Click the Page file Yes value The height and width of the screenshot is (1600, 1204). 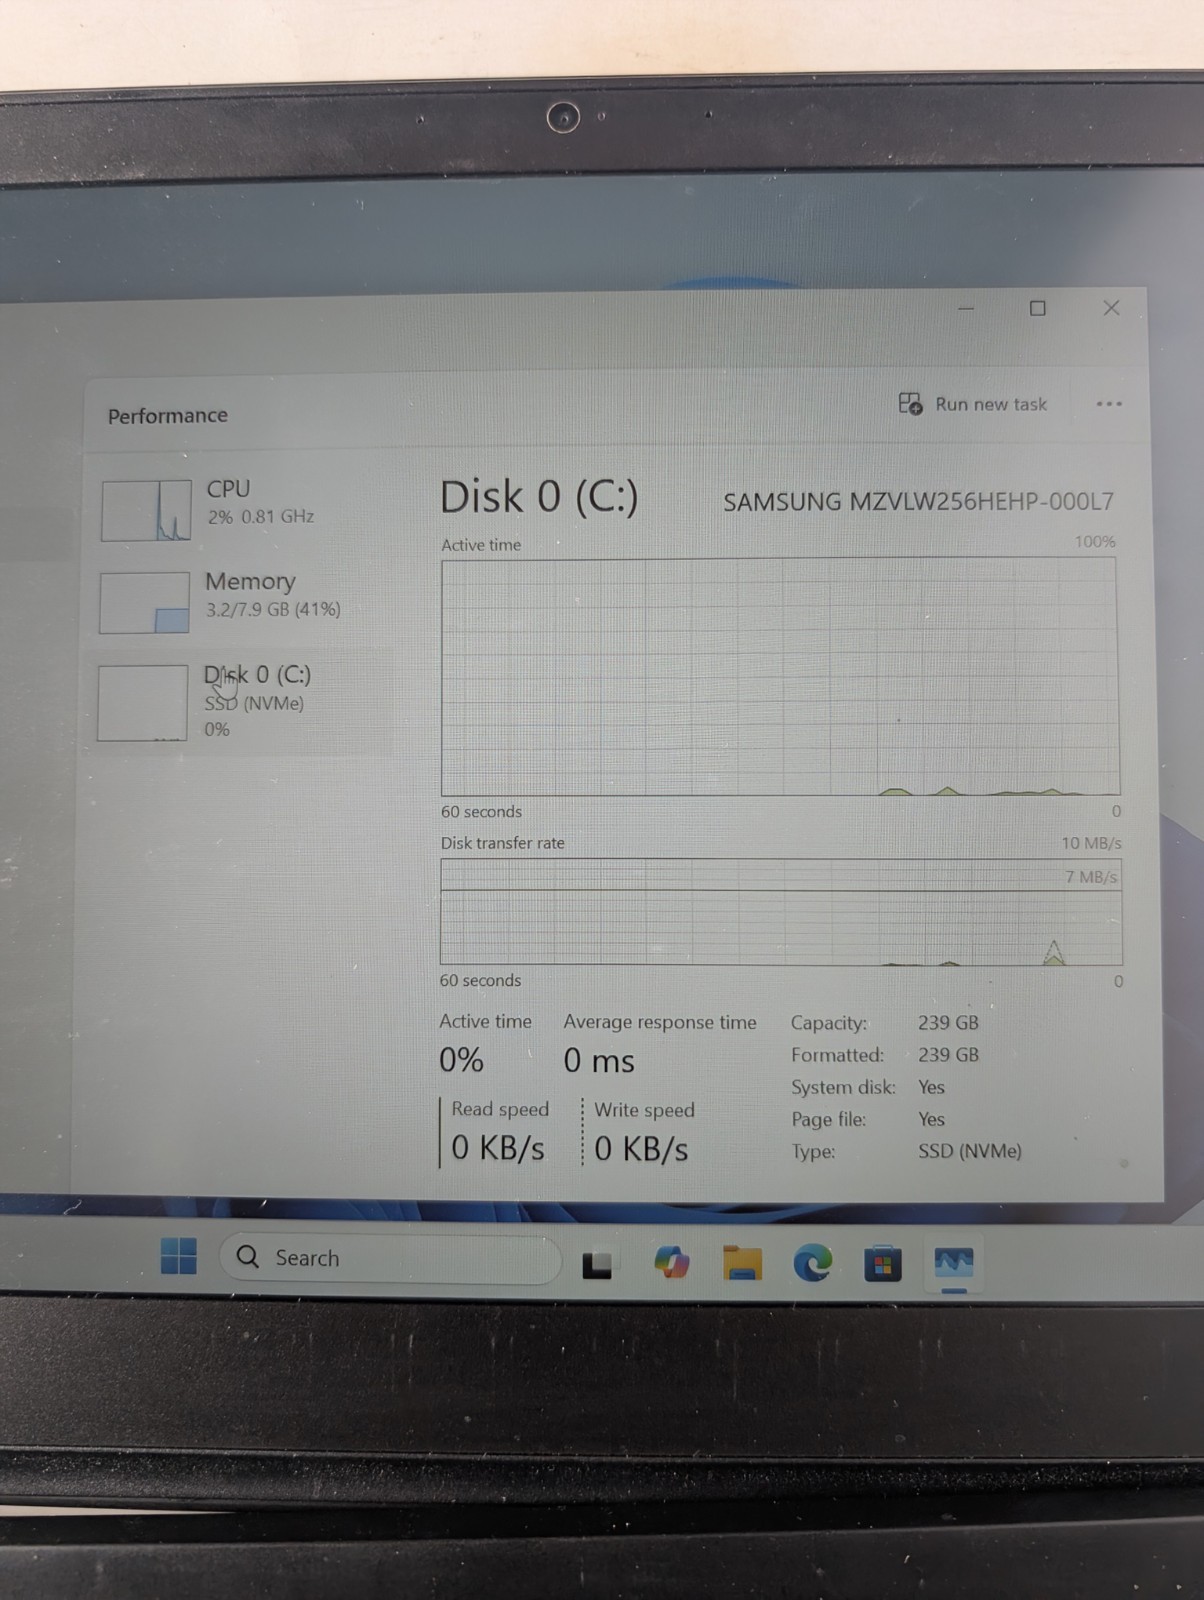click(x=931, y=1119)
